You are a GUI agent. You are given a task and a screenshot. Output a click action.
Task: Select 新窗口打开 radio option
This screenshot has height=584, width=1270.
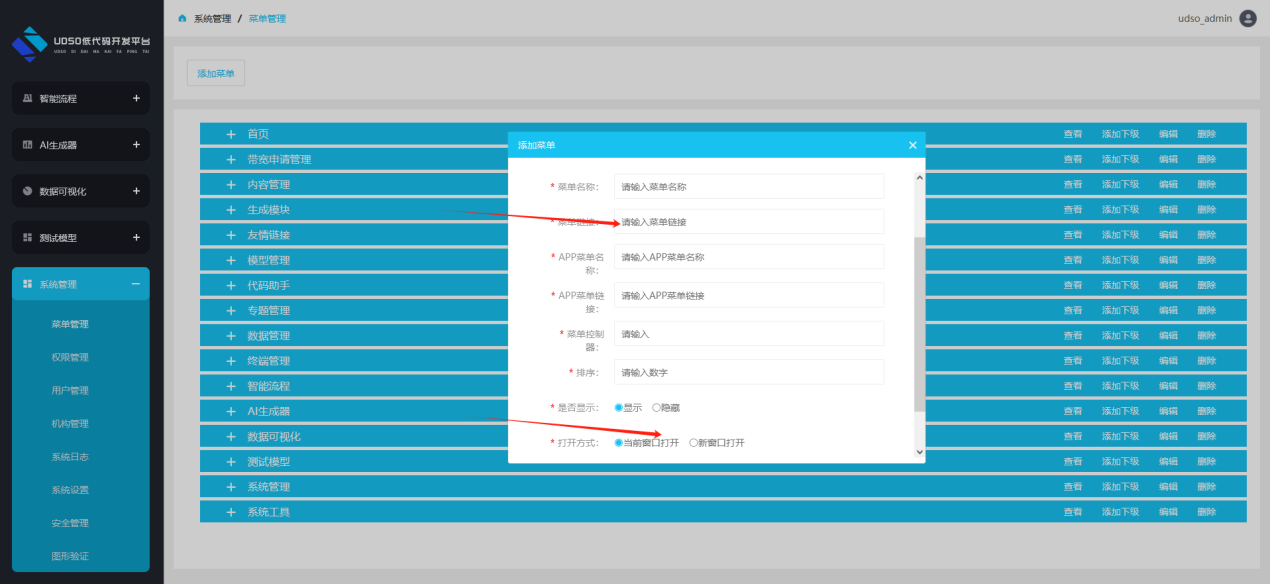pyautogui.click(x=694, y=443)
